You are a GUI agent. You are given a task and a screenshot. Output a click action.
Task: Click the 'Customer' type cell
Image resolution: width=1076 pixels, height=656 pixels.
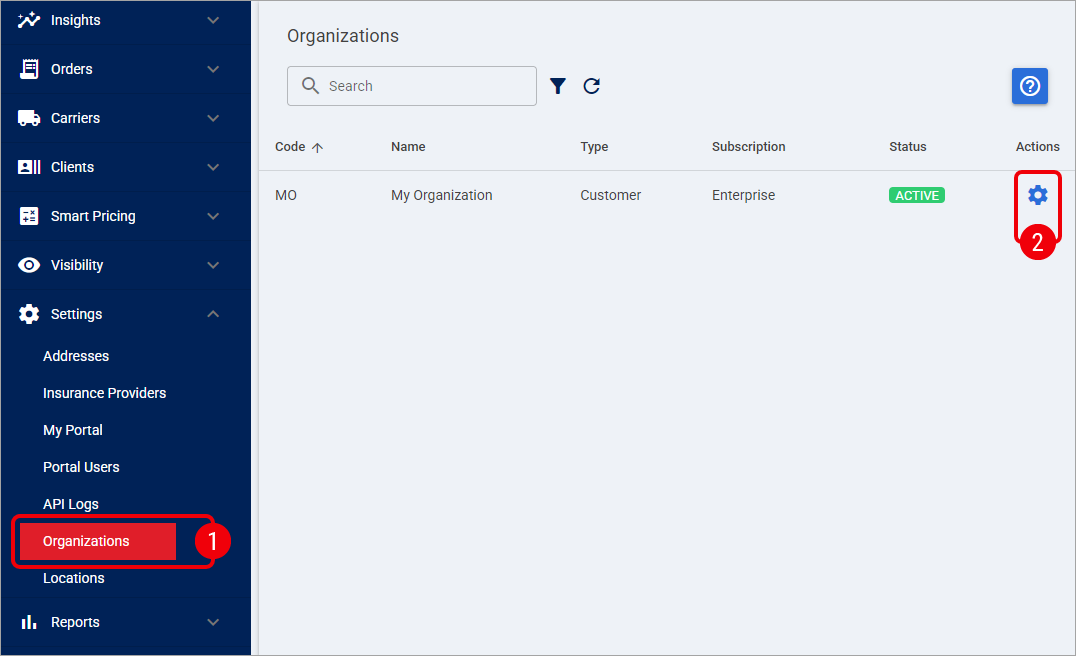tap(611, 196)
